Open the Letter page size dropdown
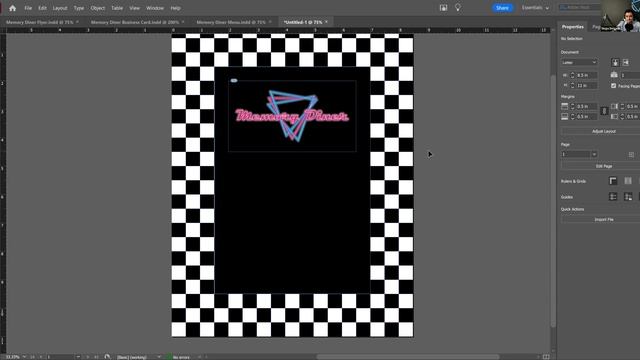640x360 pixels. pos(579,62)
